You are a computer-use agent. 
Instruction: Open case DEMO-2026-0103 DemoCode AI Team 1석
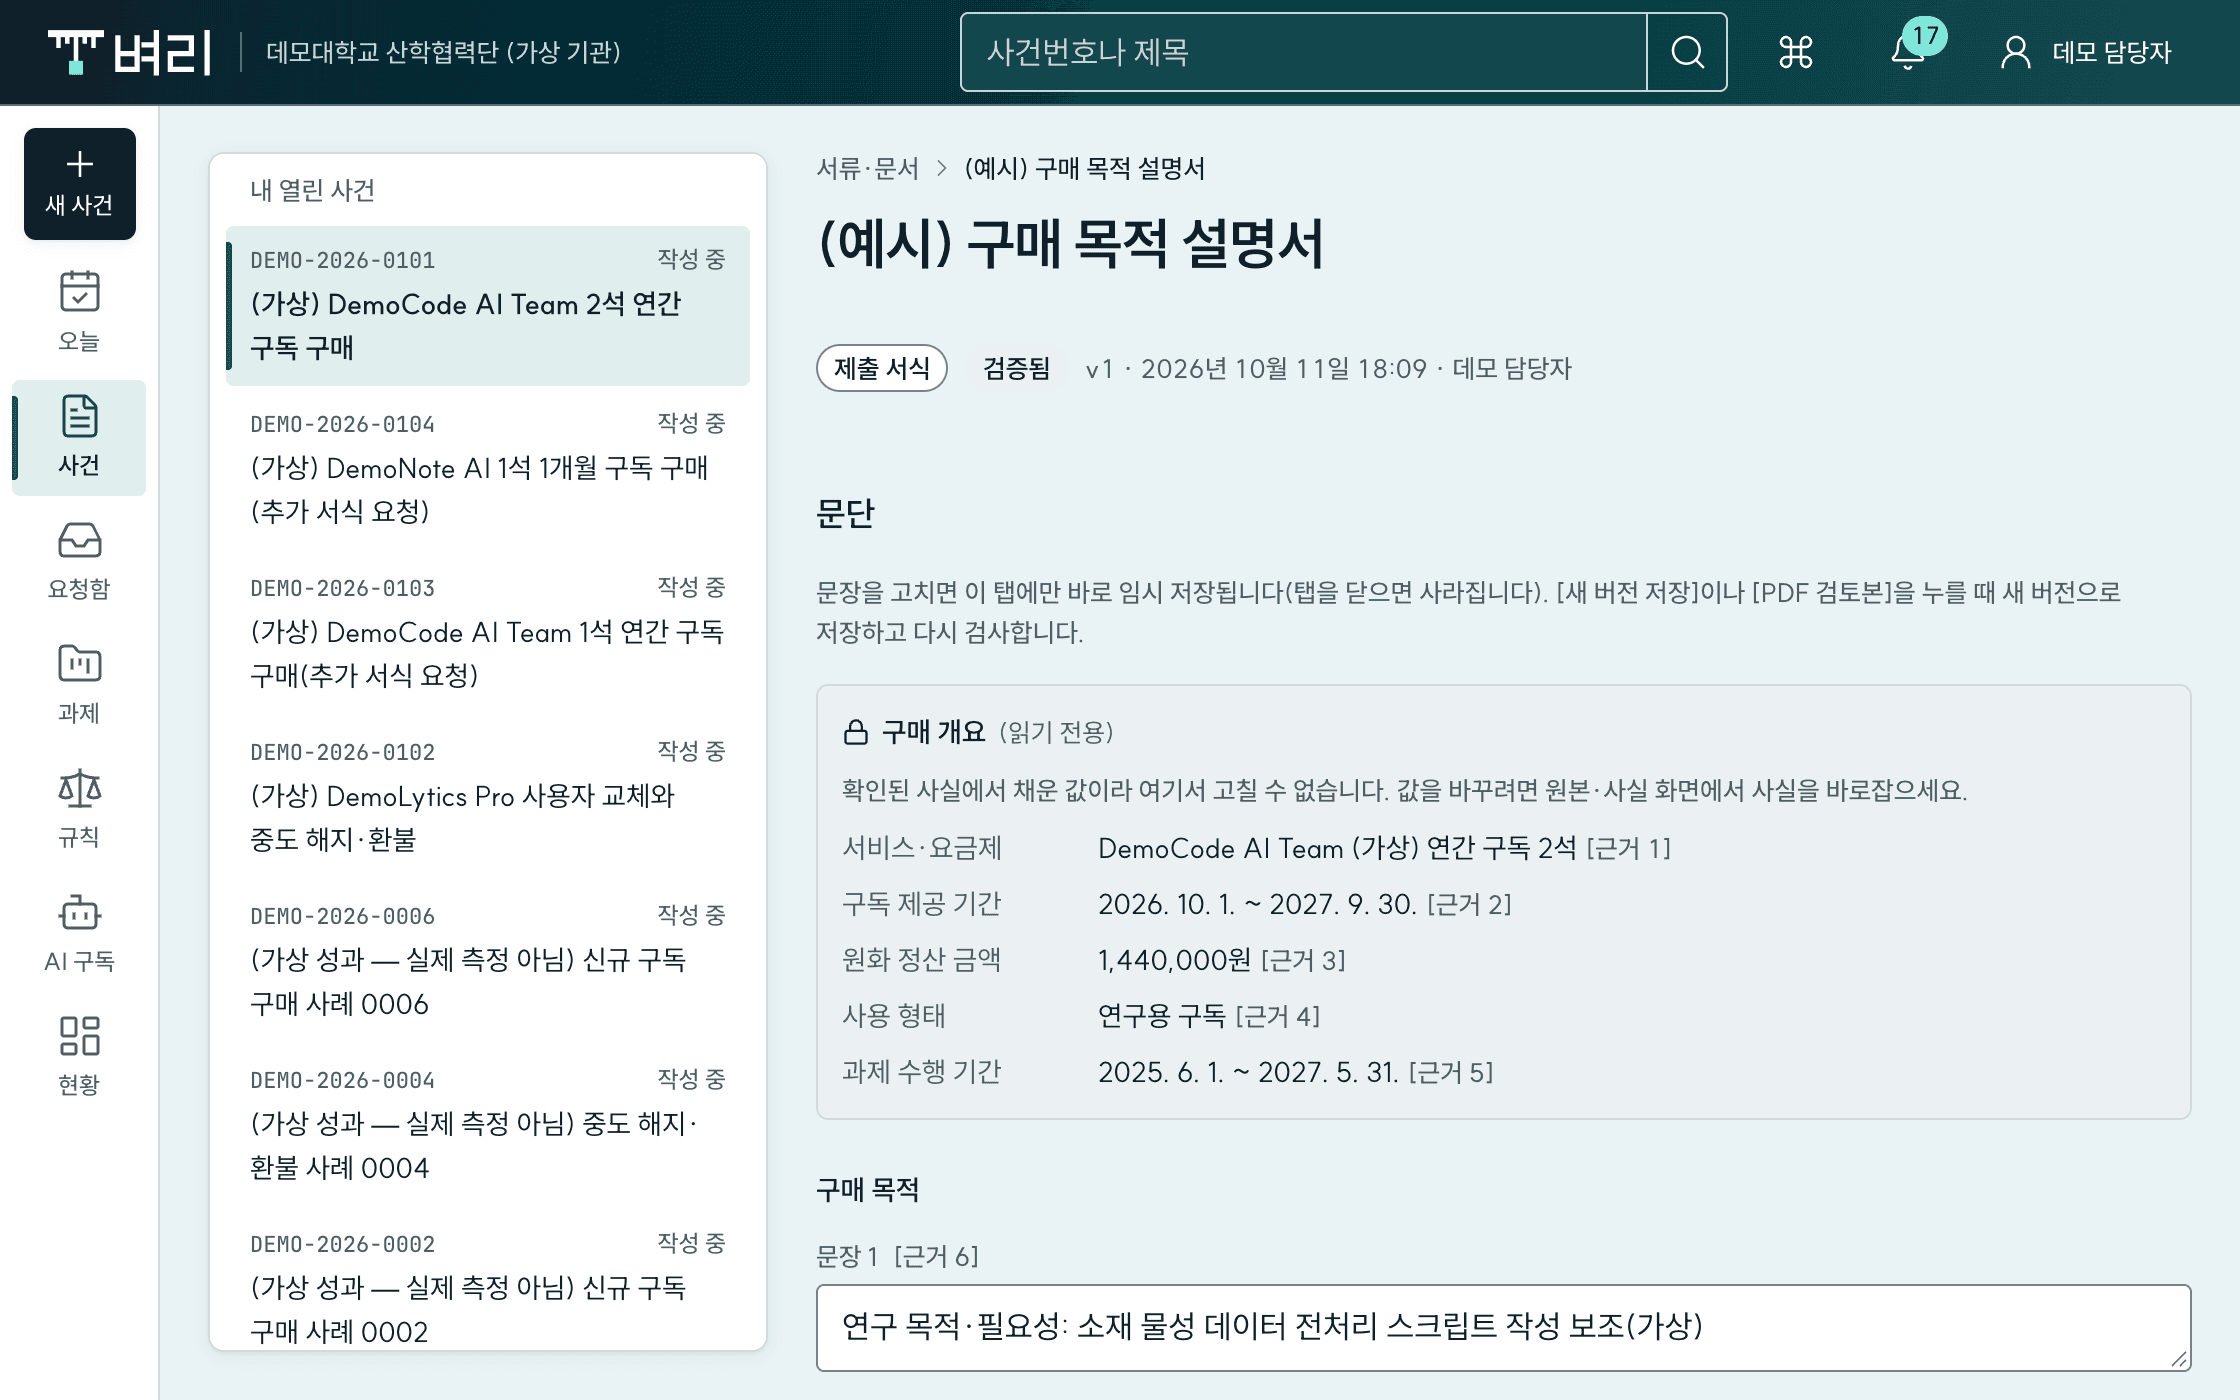(488, 632)
